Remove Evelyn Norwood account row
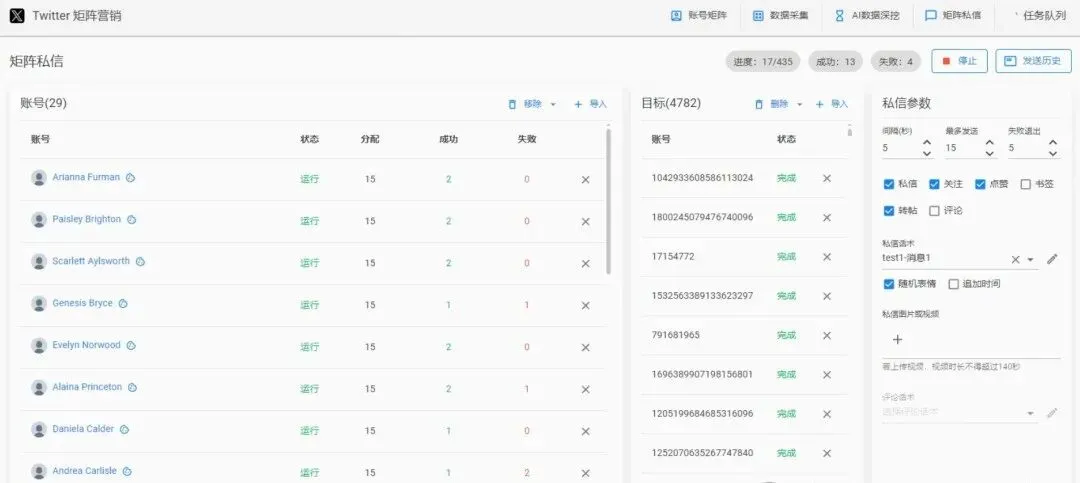Screen dimensions: 1080x483 [x=585, y=347]
